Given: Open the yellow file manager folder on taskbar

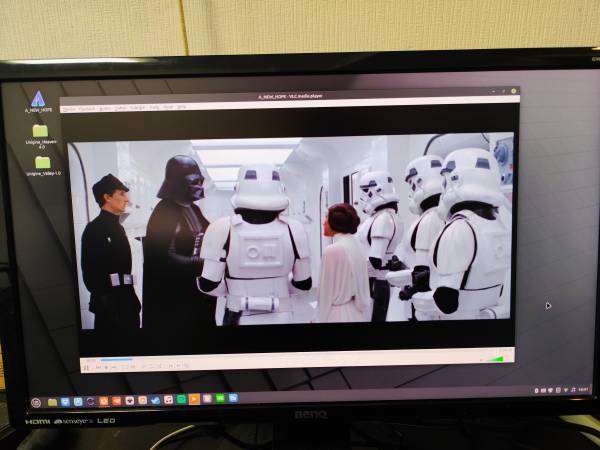Looking at the screenshot, I should [x=52, y=402].
